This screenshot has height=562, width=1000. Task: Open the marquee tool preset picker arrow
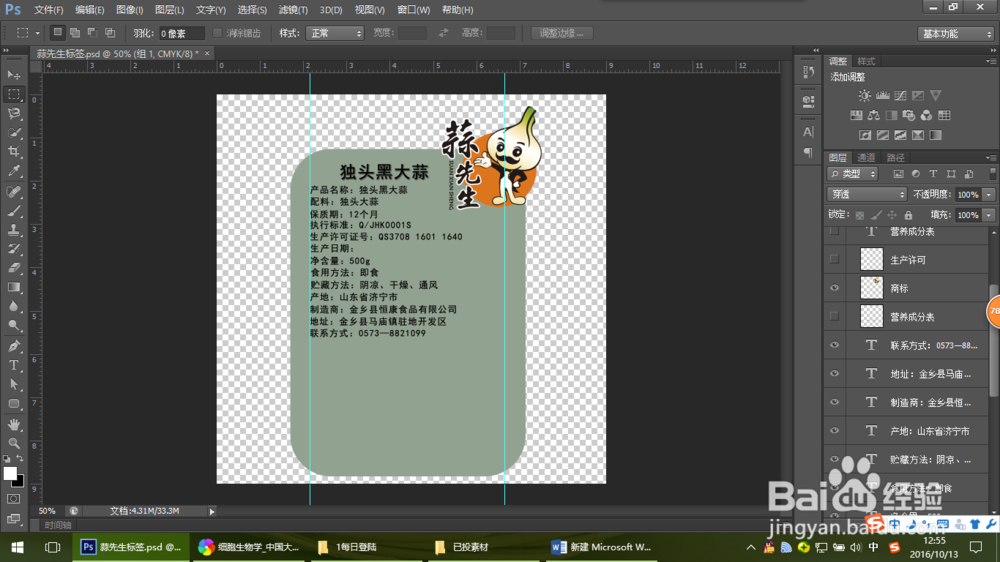click(38, 33)
